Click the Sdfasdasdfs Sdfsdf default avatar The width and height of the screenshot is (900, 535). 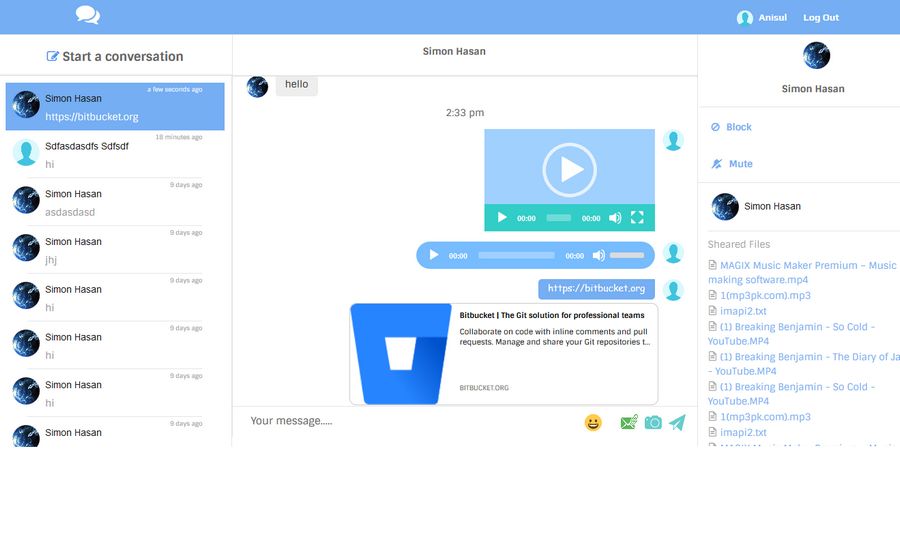[x=26, y=152]
